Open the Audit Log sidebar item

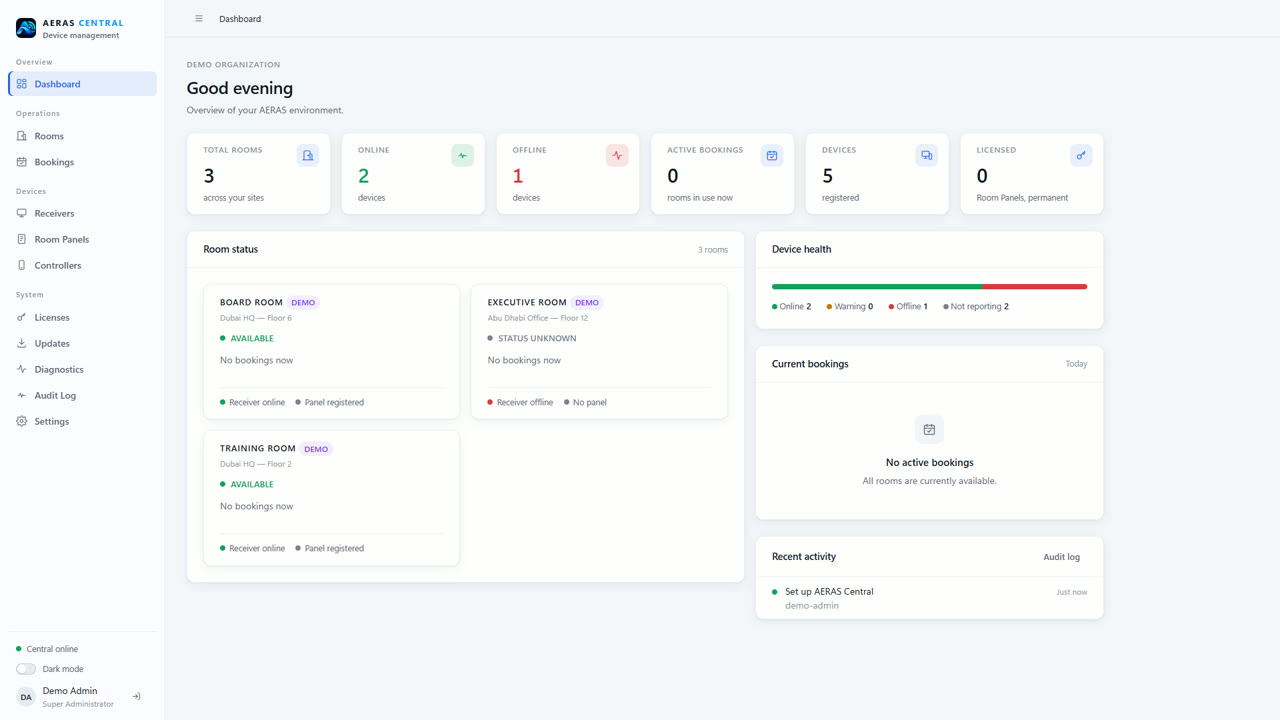(x=83, y=395)
